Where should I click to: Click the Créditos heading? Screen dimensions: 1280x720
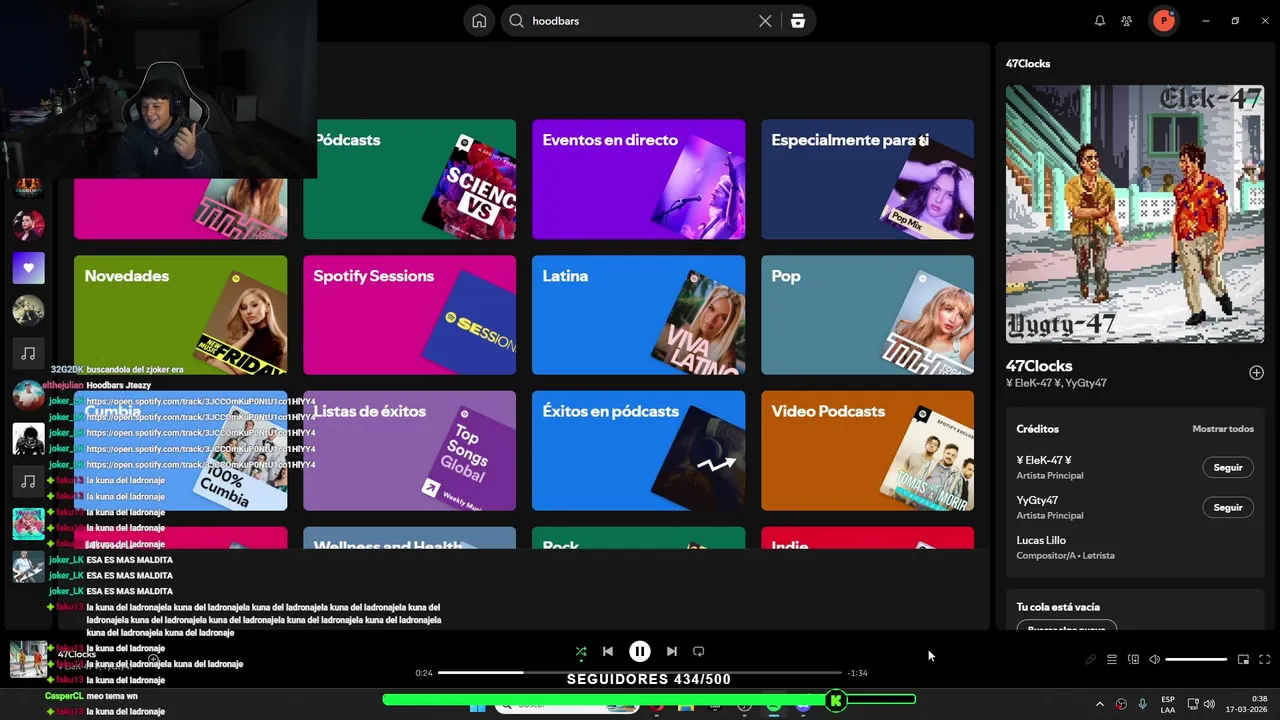(x=1037, y=429)
